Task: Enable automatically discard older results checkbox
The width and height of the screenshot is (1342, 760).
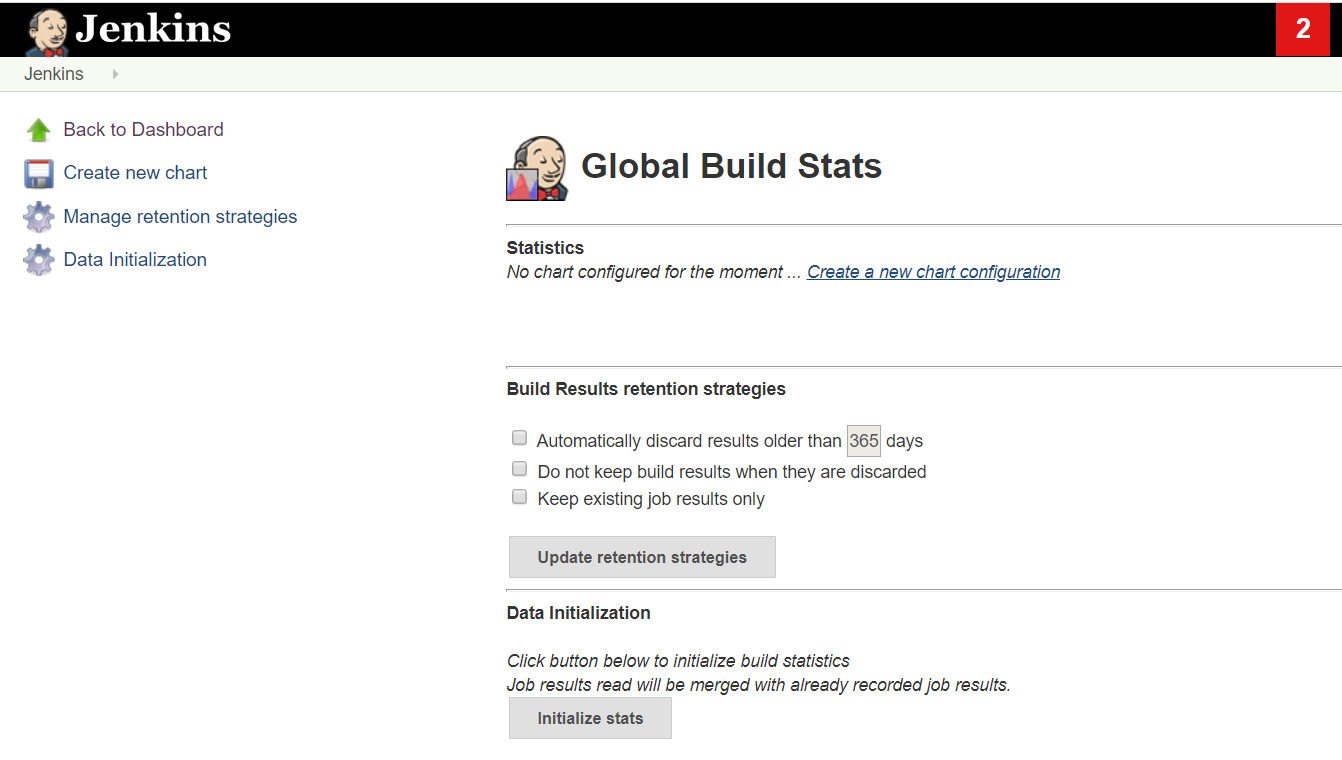Action: pyautogui.click(x=519, y=438)
